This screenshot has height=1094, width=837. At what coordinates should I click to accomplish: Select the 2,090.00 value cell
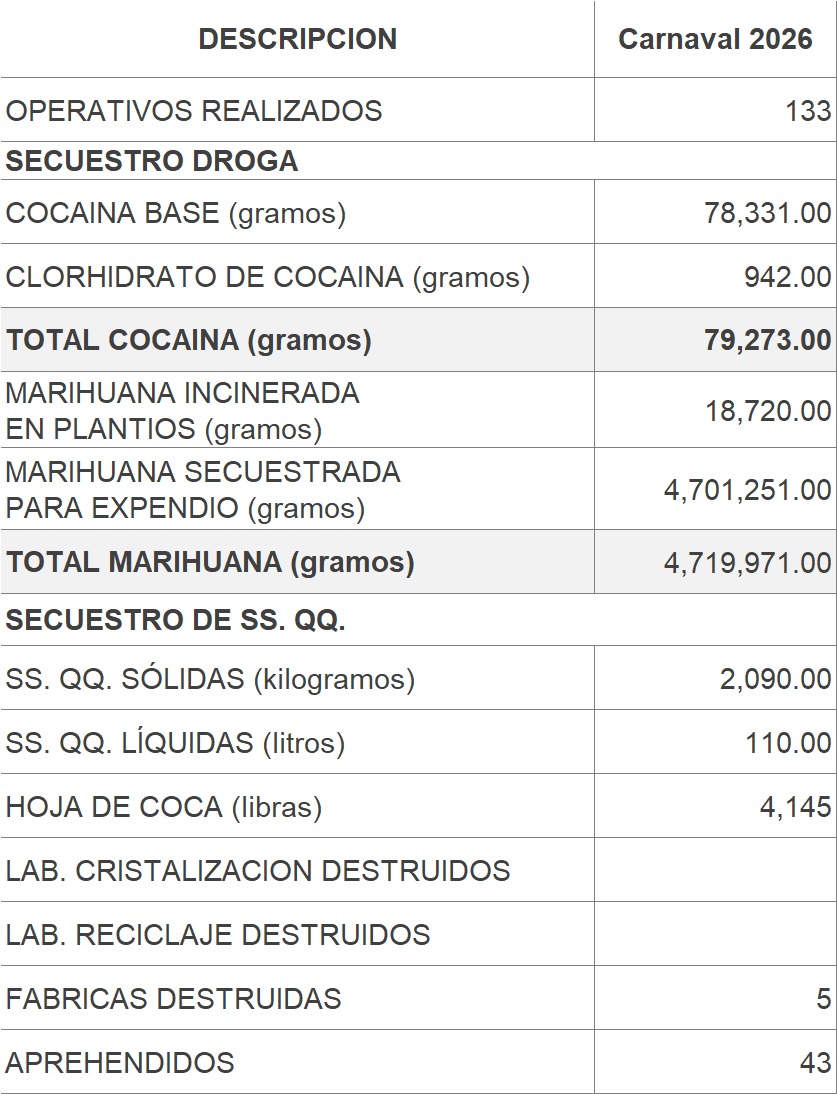pyautogui.click(x=775, y=679)
